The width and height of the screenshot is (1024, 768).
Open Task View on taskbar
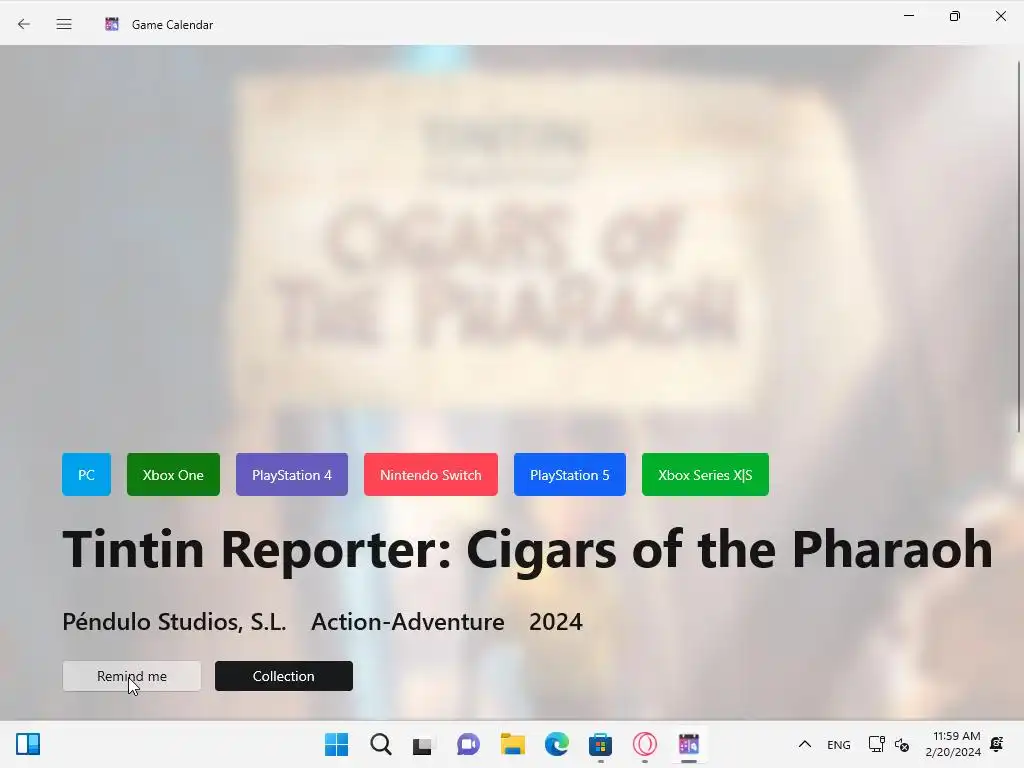424,744
